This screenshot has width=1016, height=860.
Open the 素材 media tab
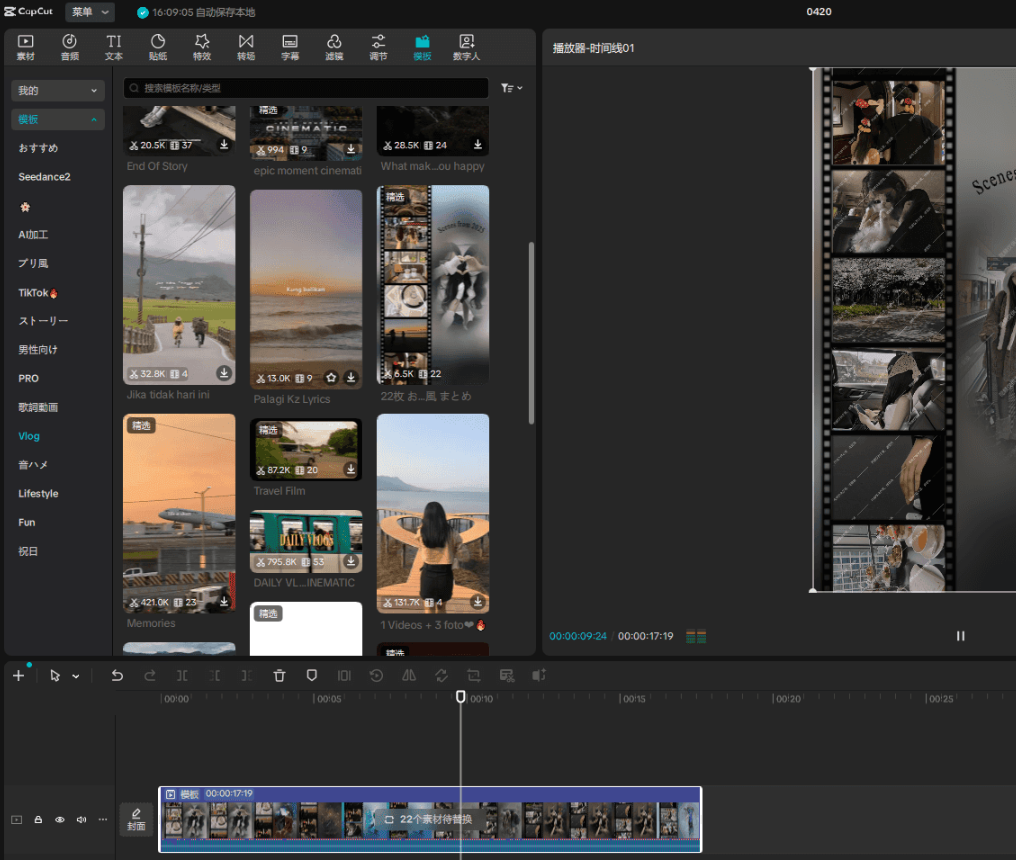click(25, 47)
